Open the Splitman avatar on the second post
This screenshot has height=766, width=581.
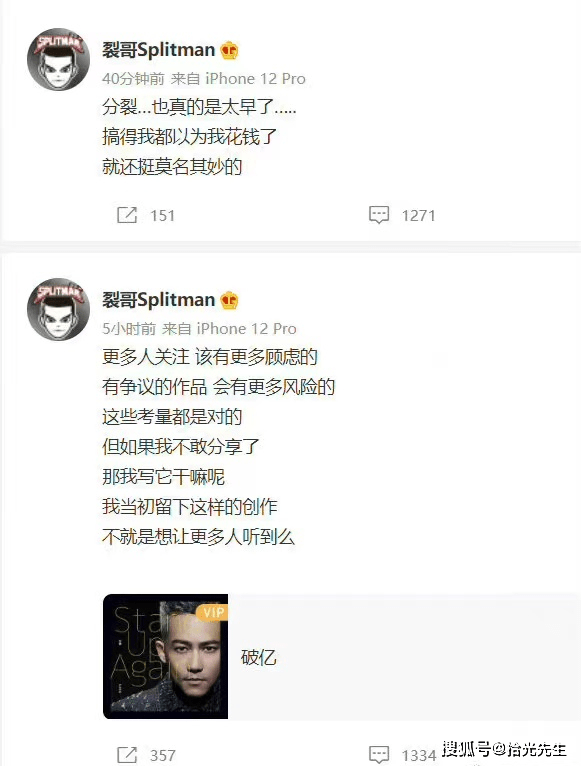pyautogui.click(x=58, y=309)
